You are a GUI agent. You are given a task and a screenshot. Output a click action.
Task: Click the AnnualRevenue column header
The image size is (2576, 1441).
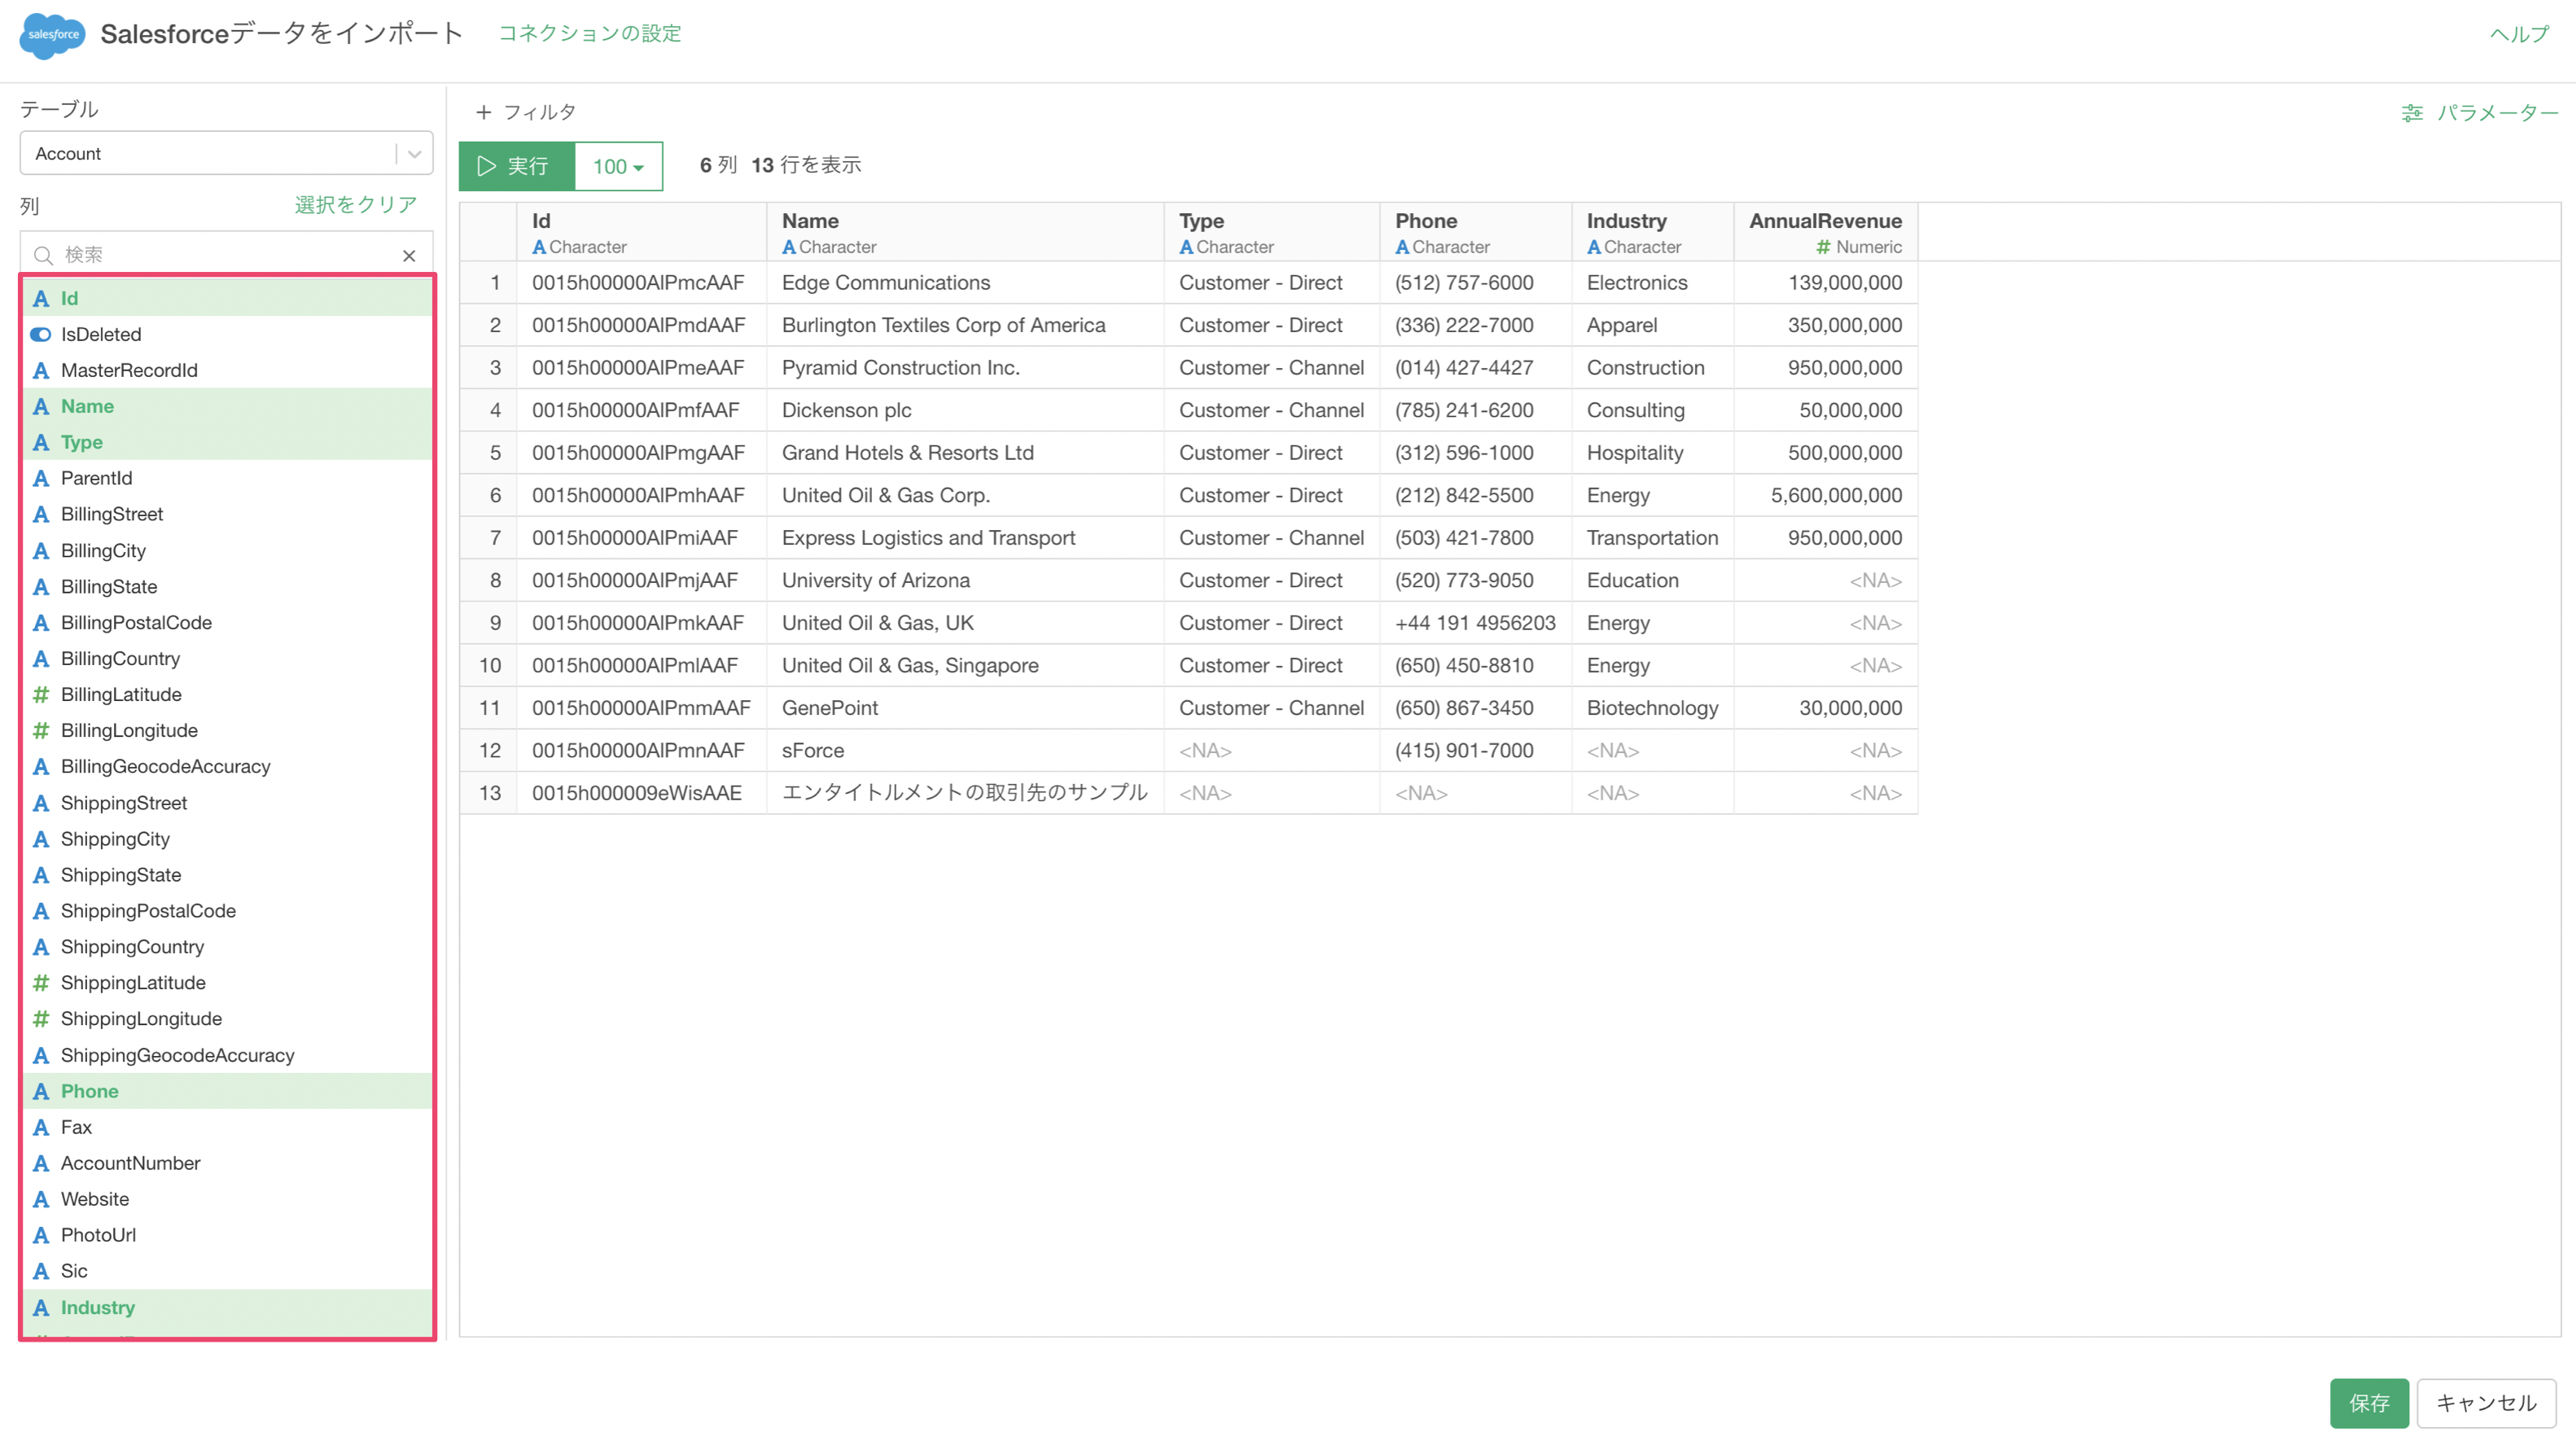1825,232
